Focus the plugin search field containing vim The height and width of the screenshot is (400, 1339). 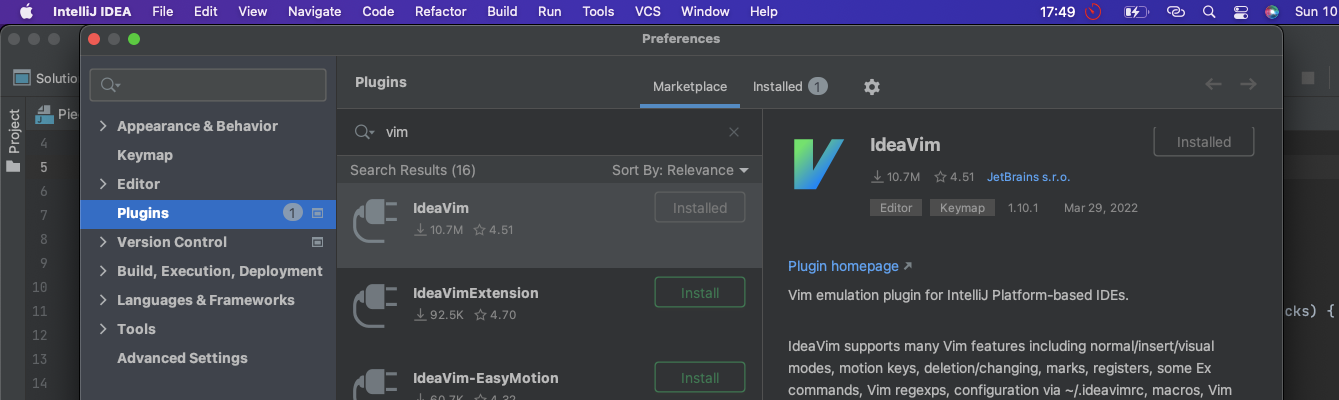[548, 132]
